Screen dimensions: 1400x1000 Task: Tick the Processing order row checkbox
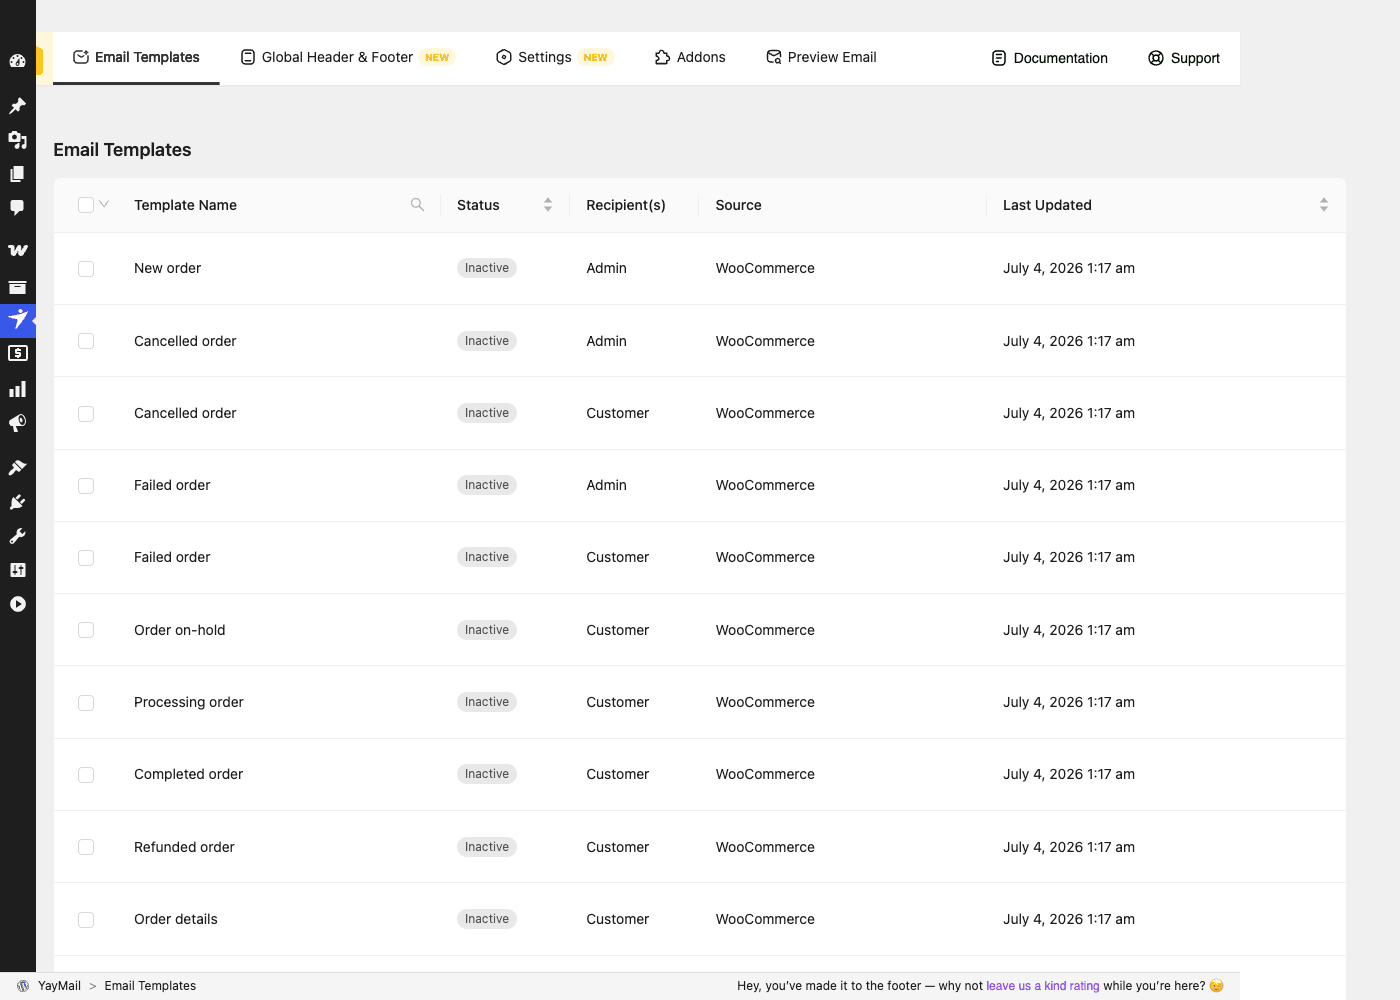coord(86,703)
